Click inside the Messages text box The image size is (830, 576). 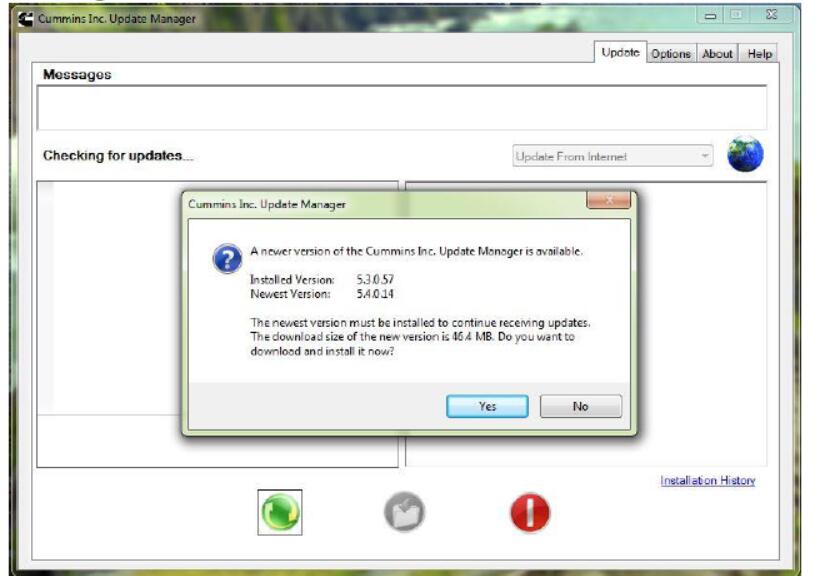click(x=402, y=108)
